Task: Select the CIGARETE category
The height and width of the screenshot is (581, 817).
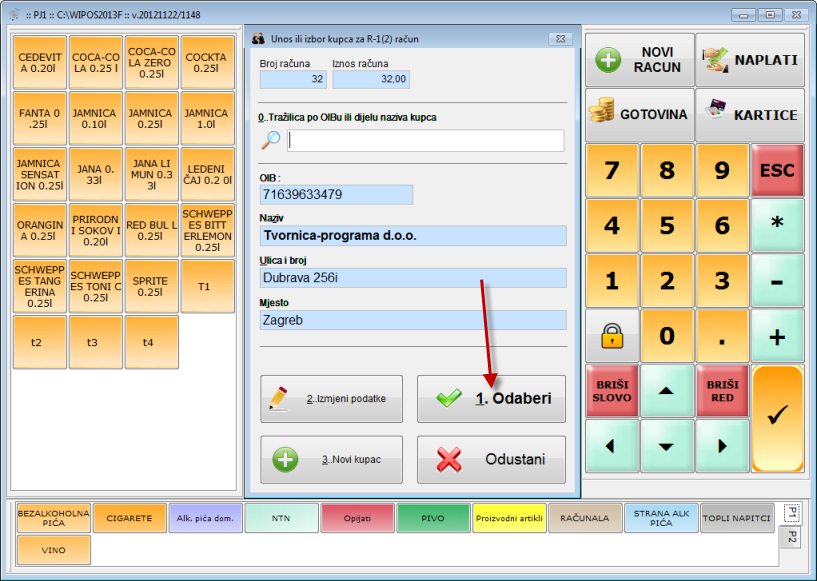Action: tap(130, 518)
